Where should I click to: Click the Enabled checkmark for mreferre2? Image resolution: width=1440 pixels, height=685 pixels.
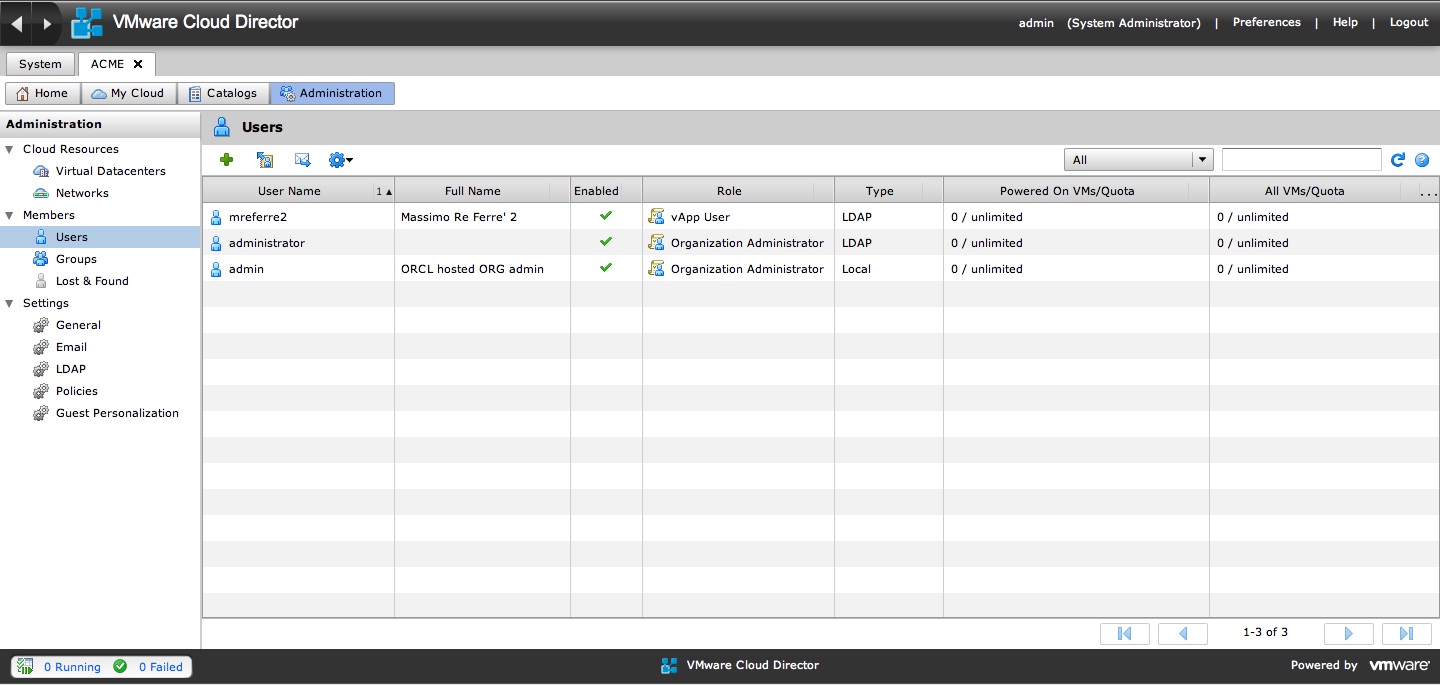click(x=606, y=216)
